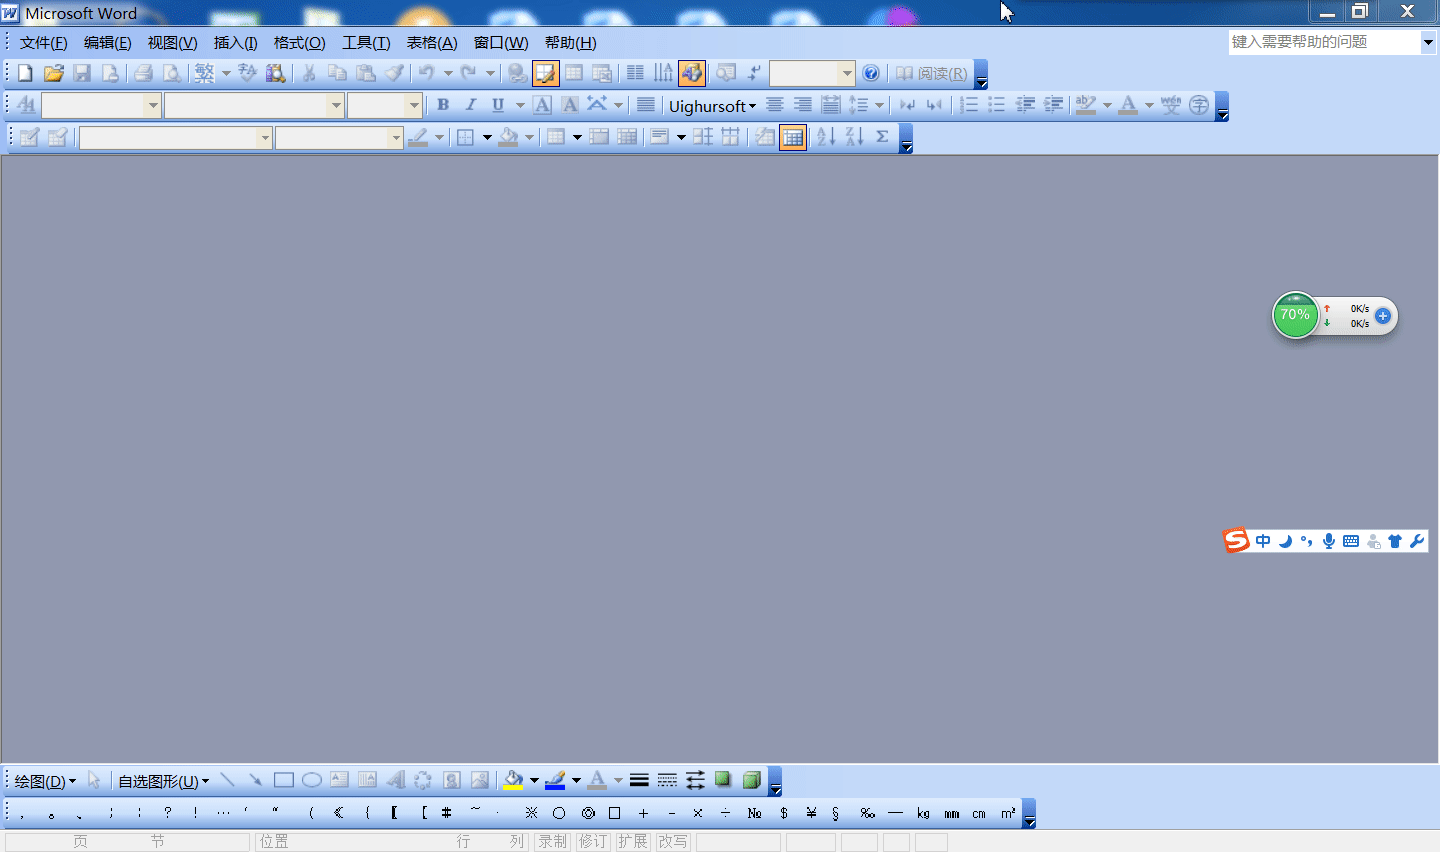This screenshot has height=852, width=1440.
Task: Toggle Underline formatting
Action: 498,105
